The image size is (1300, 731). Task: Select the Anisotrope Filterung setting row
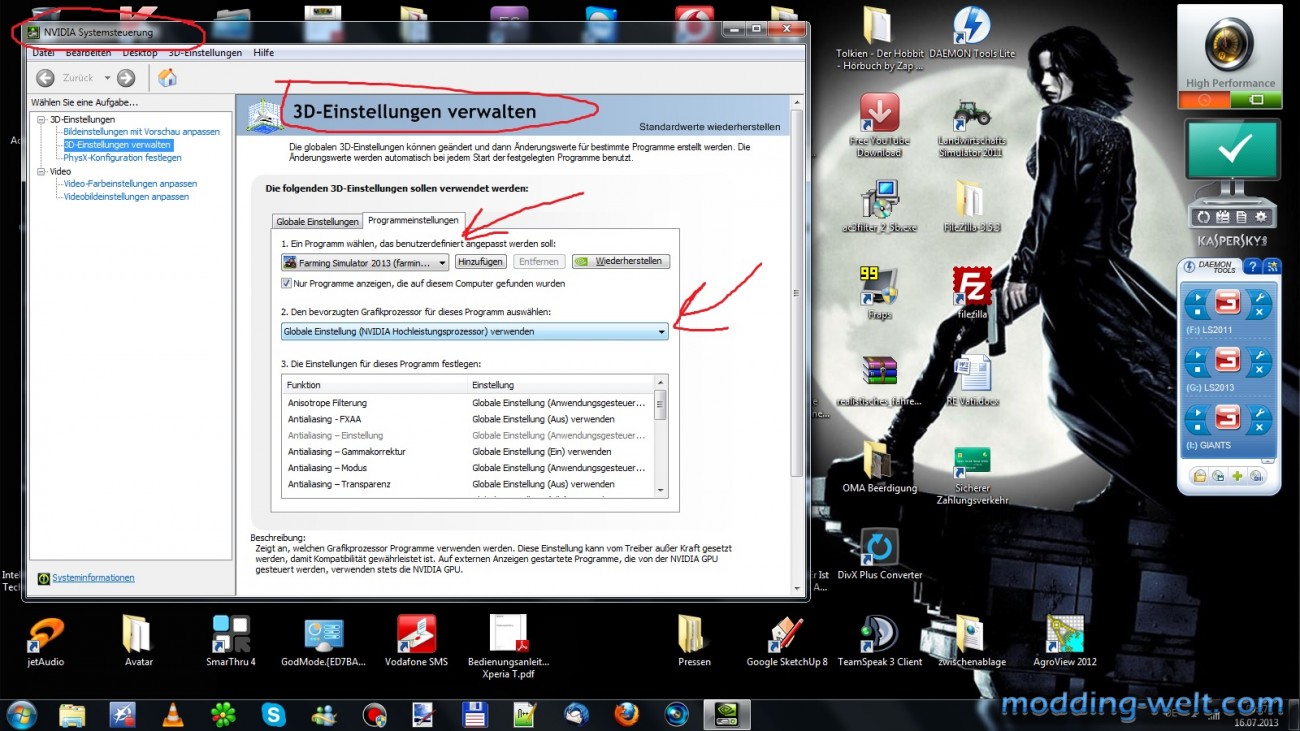(468, 403)
